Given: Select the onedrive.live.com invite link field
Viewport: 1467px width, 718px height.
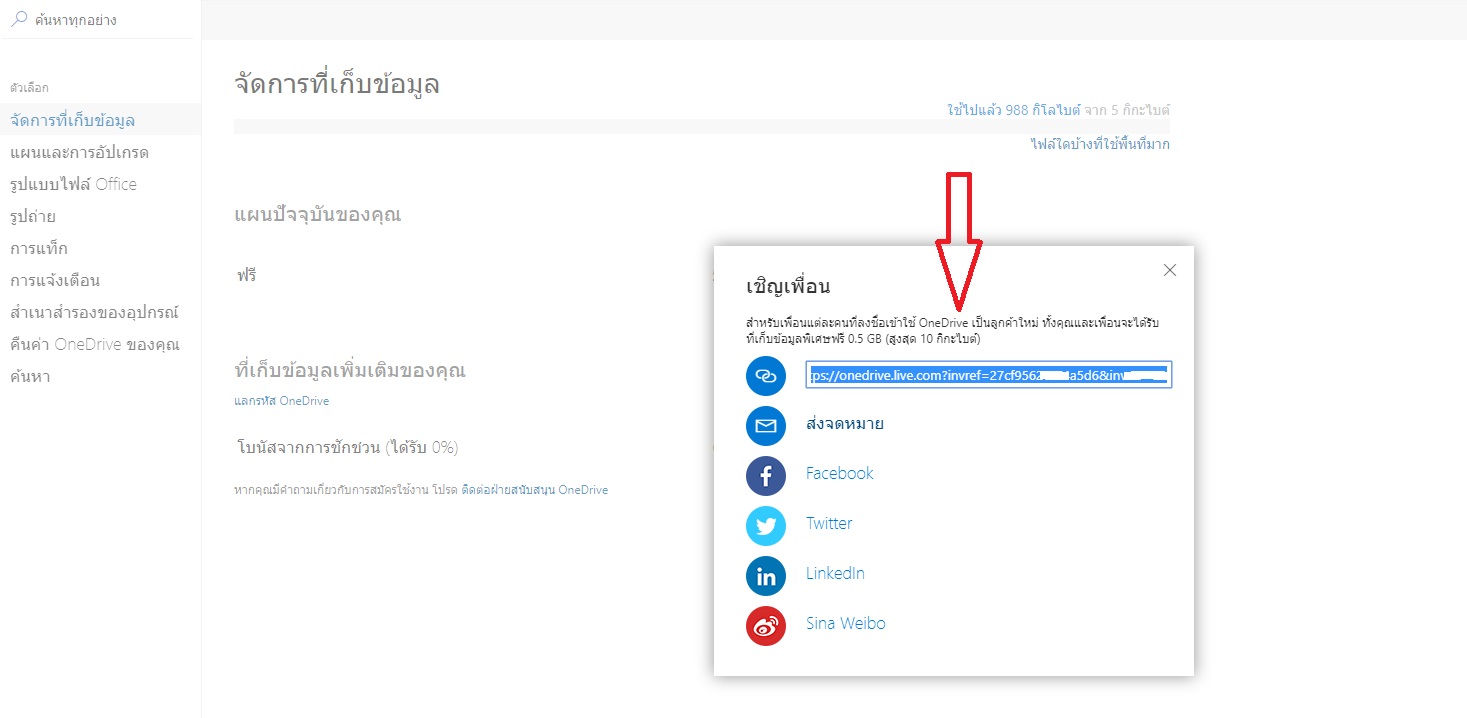Looking at the screenshot, I should point(988,375).
